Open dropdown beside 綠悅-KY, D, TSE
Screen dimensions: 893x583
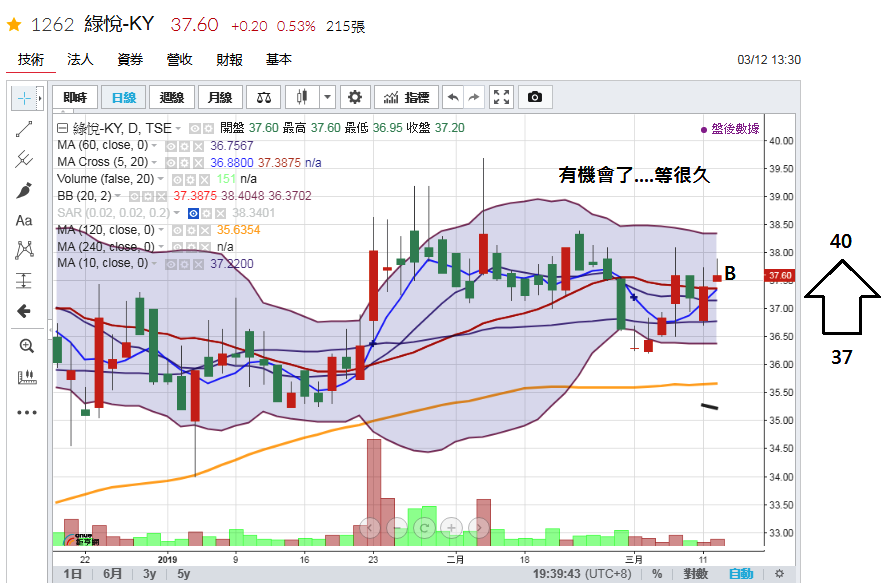tap(178, 129)
